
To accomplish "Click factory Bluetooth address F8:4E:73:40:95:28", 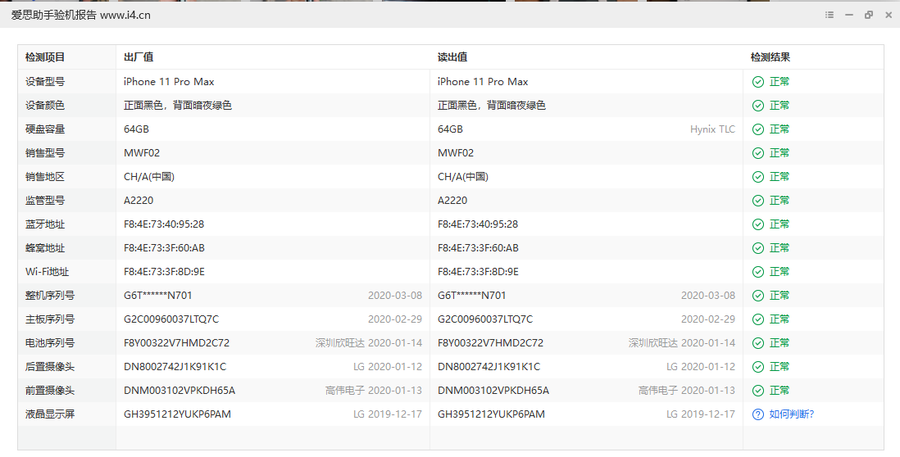I will [x=164, y=224].
